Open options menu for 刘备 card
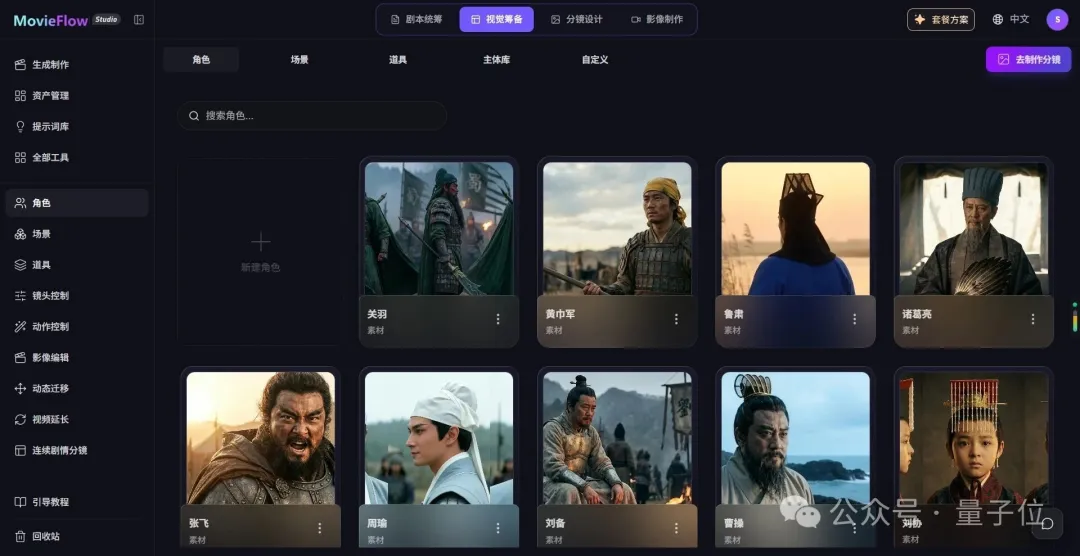The height and width of the screenshot is (556, 1080). coord(676,528)
